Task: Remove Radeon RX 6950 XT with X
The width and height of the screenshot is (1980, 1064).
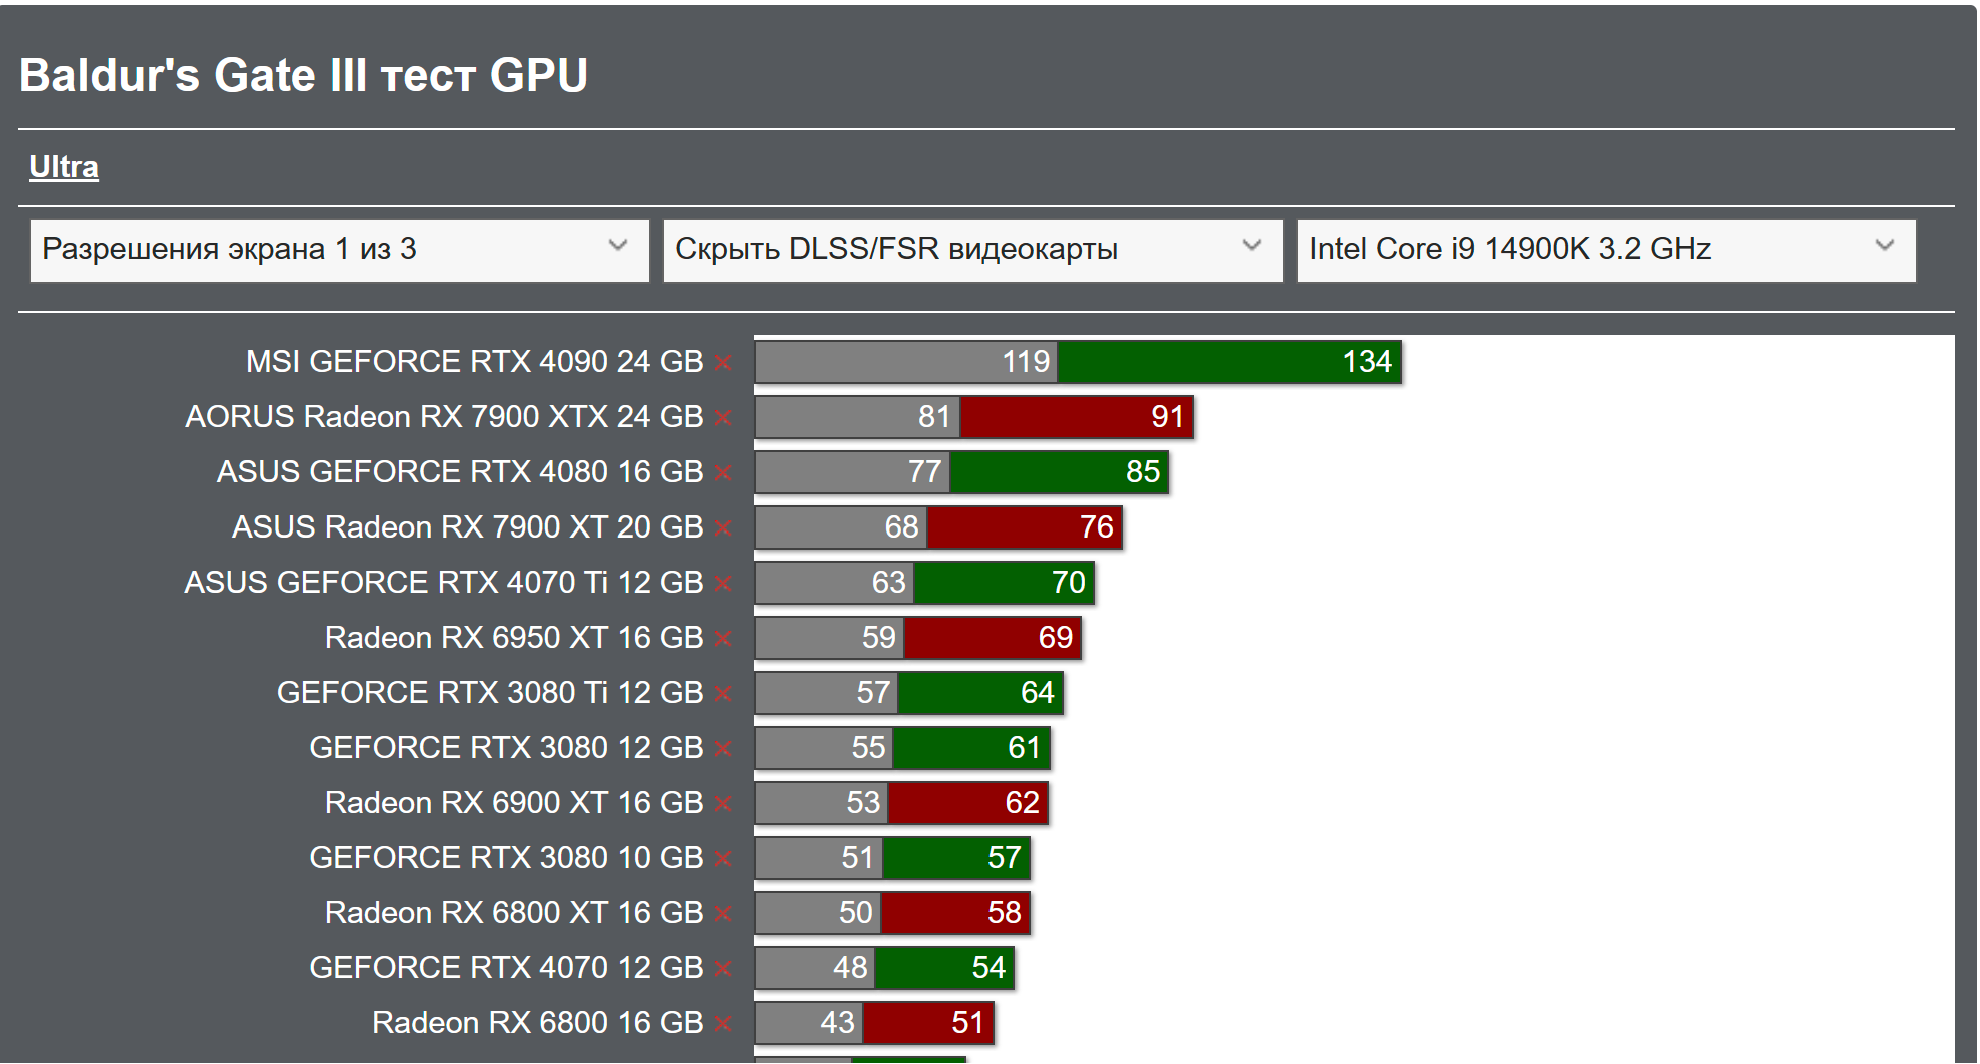Action: tap(724, 638)
